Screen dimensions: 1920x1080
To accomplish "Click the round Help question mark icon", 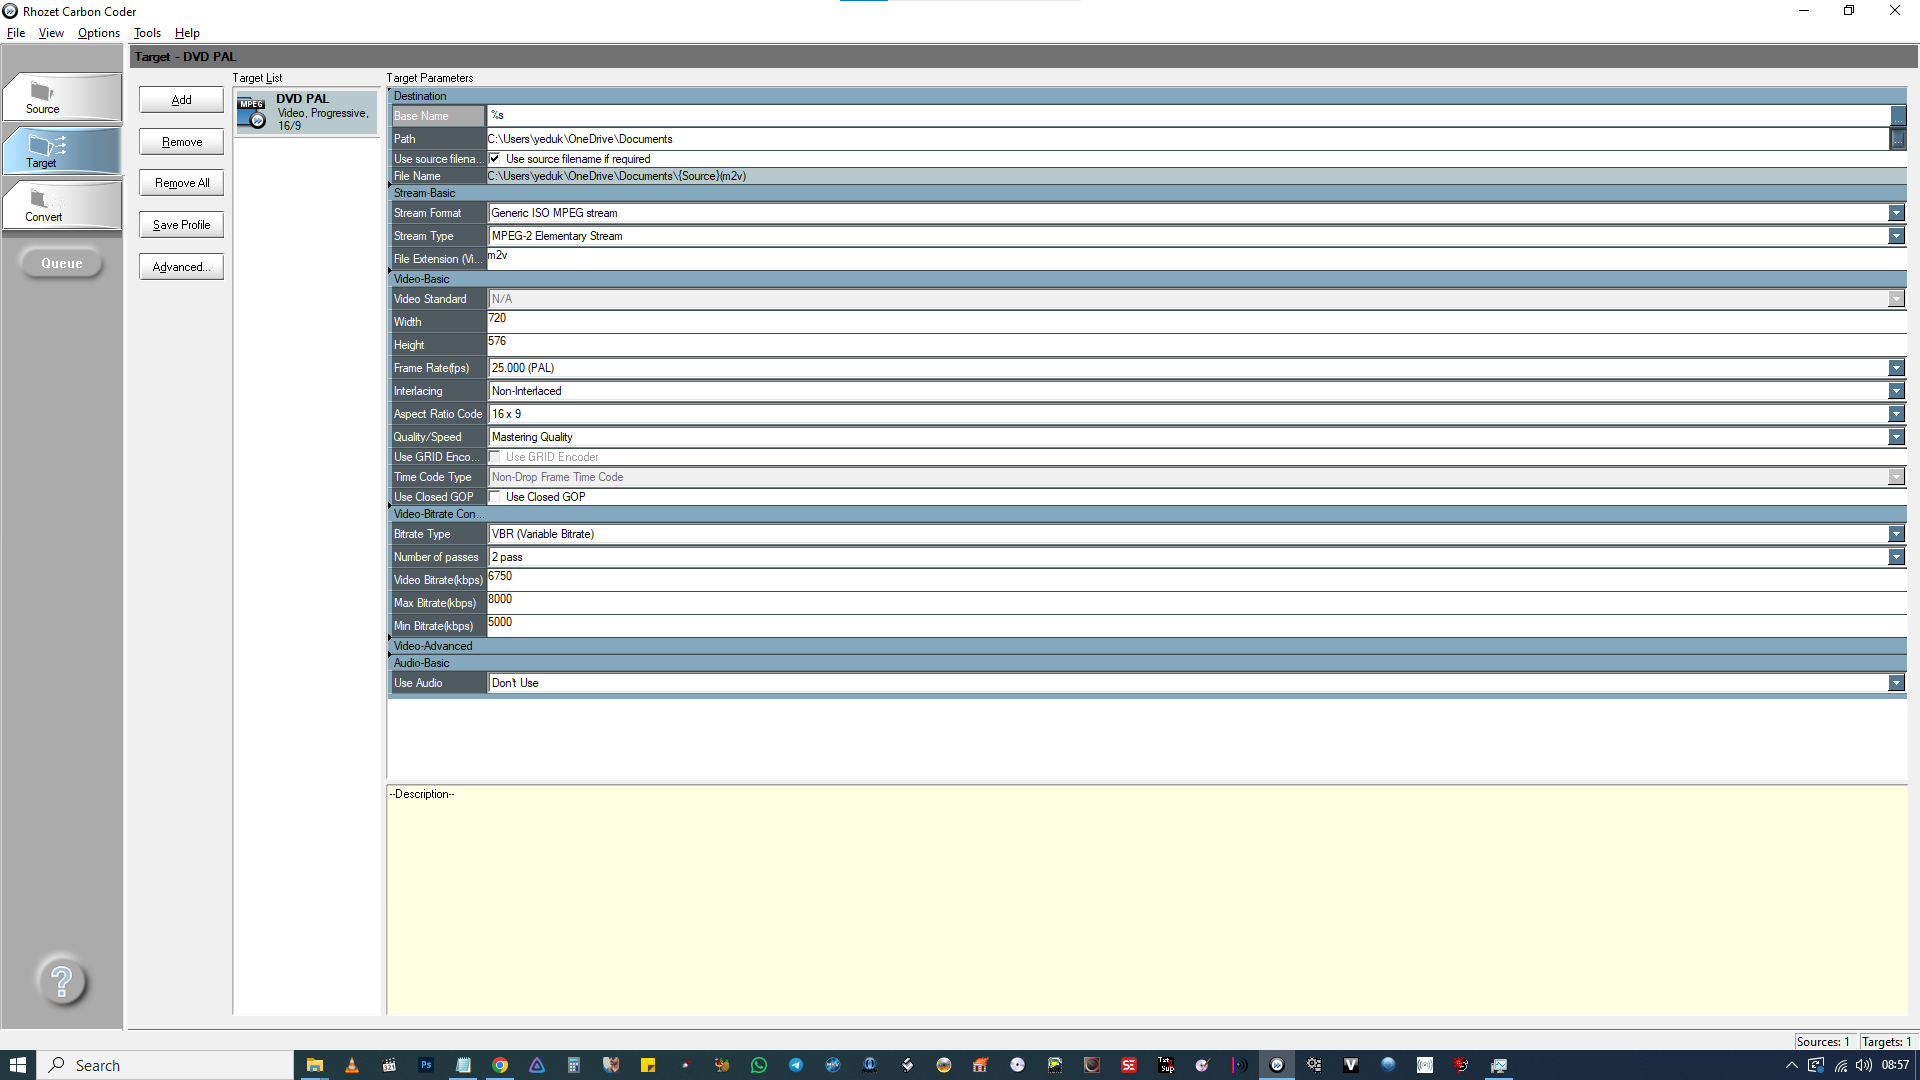I will pos(62,981).
